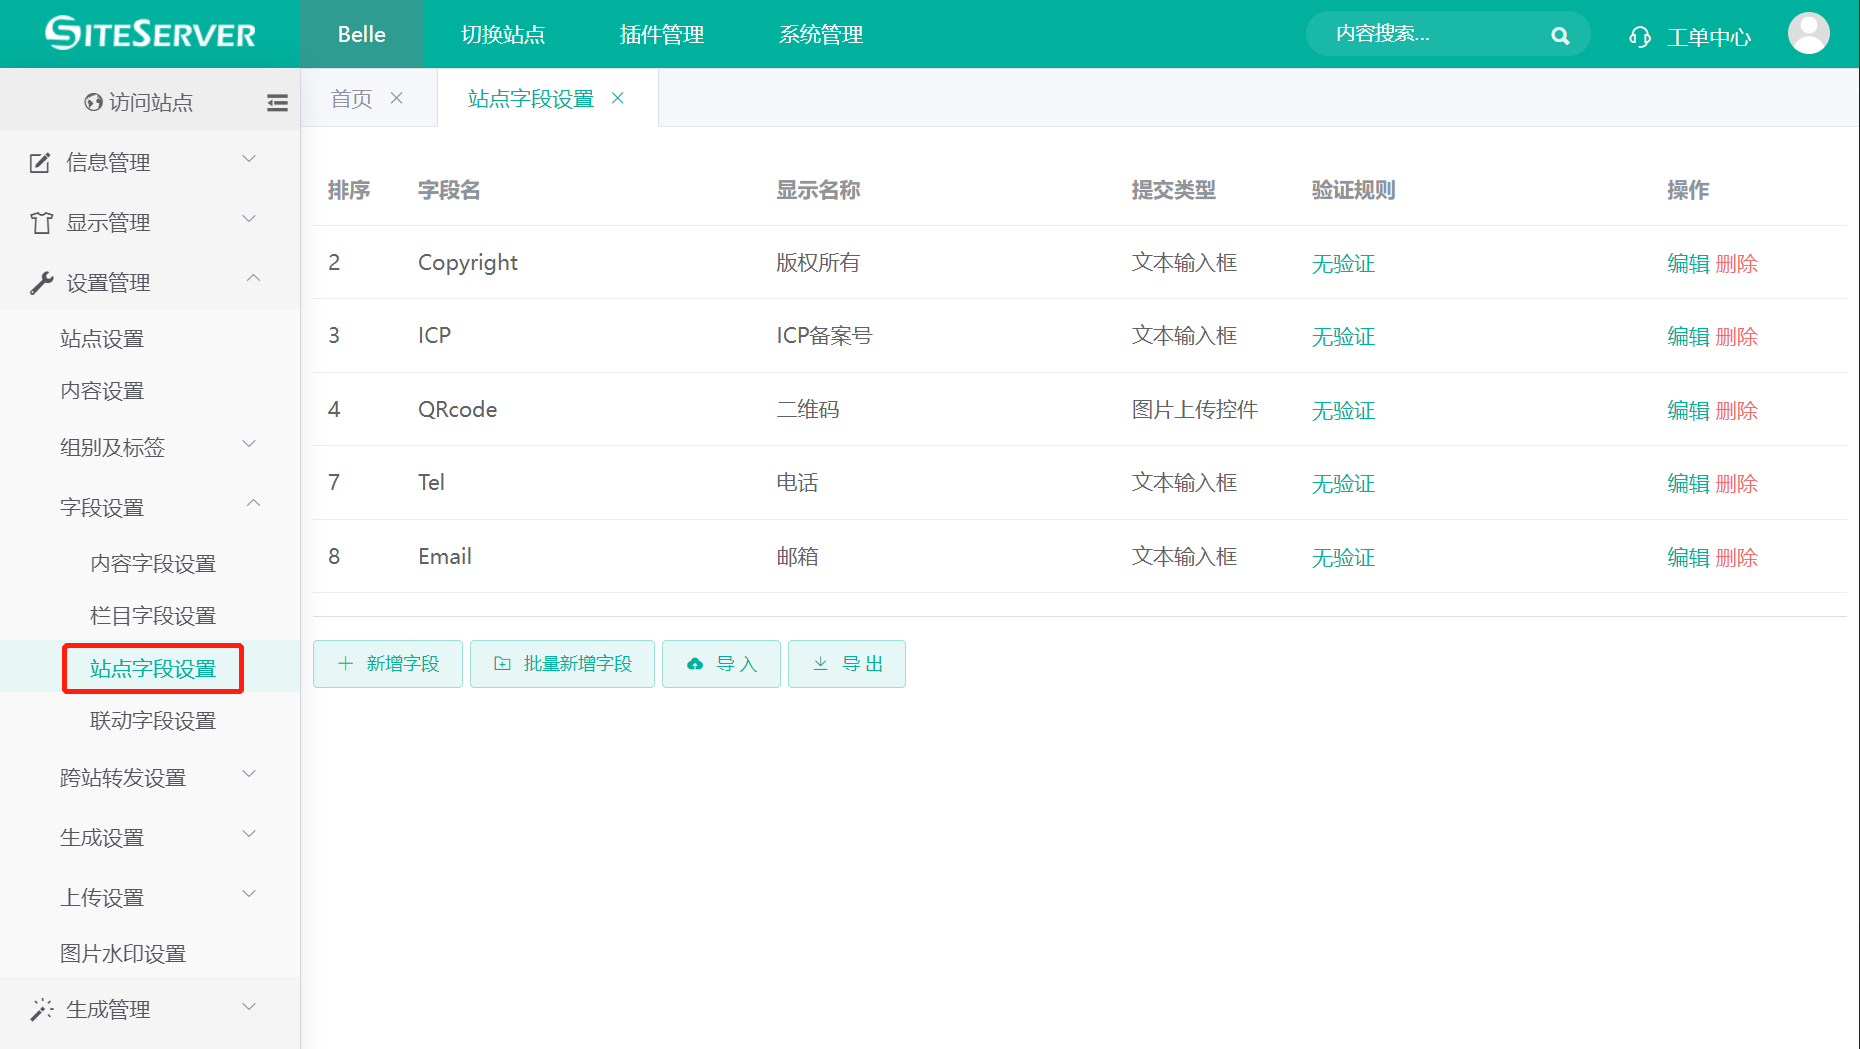Click the 内容搜索 search input field
Viewport: 1860px width, 1049px height.
click(x=1420, y=34)
